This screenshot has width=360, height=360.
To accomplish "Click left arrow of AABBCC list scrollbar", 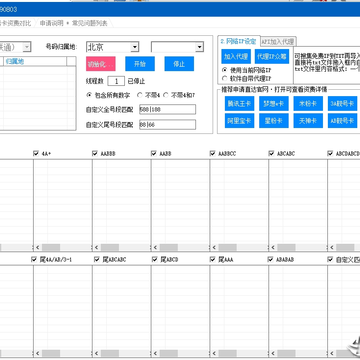I will point(214,247).
